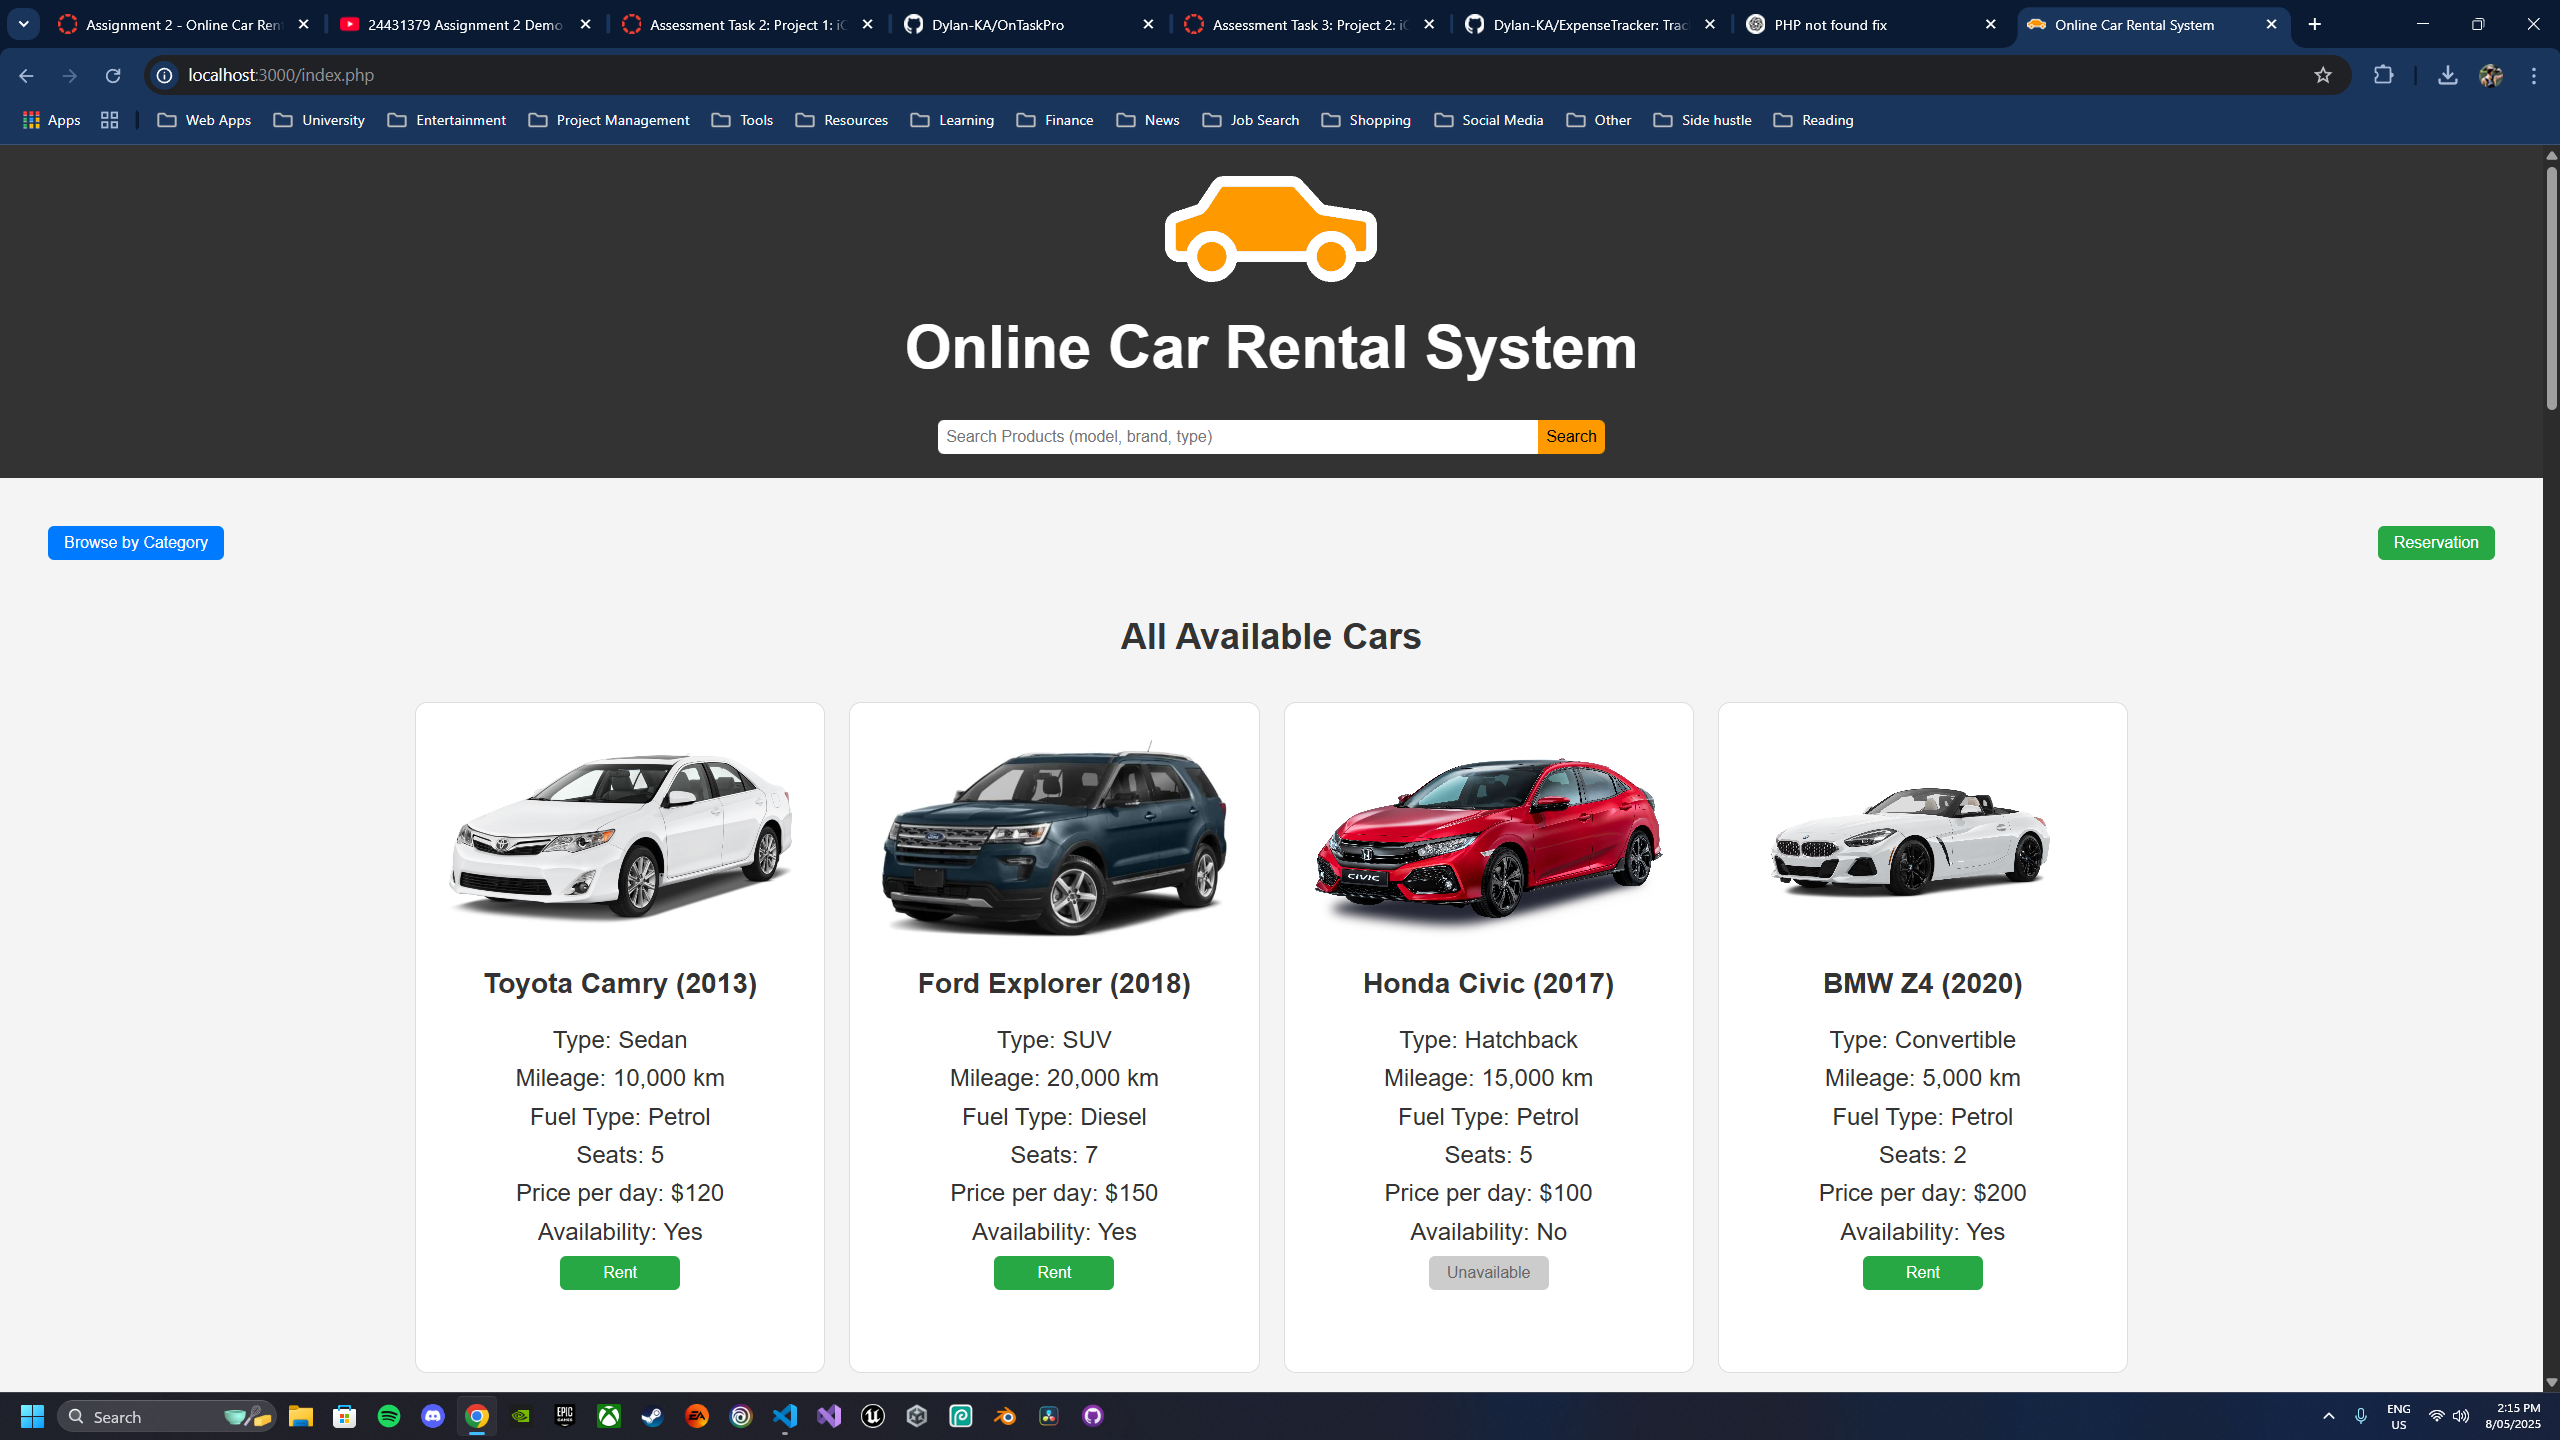
Task: Open GitHub Desktop from the taskbar
Action: coord(1093,1416)
